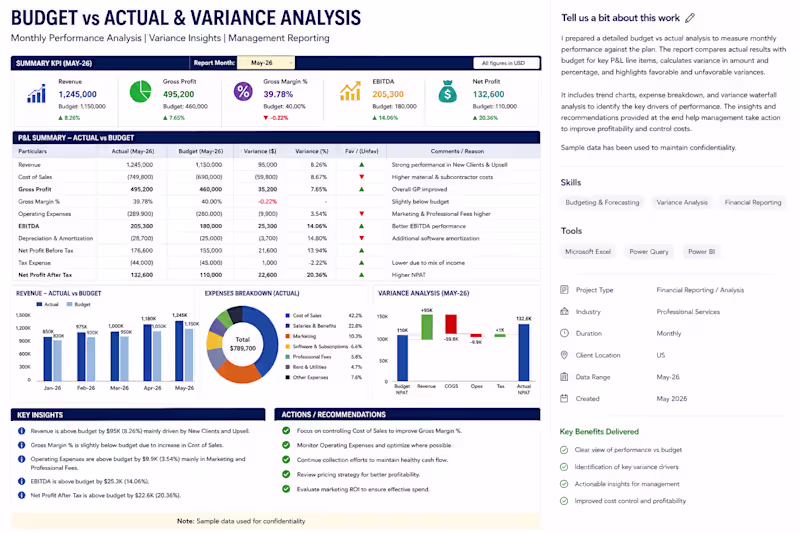This screenshot has height=533, width=800.
Task: Select the Variance ($) column header
Action: pyautogui.click(x=260, y=151)
